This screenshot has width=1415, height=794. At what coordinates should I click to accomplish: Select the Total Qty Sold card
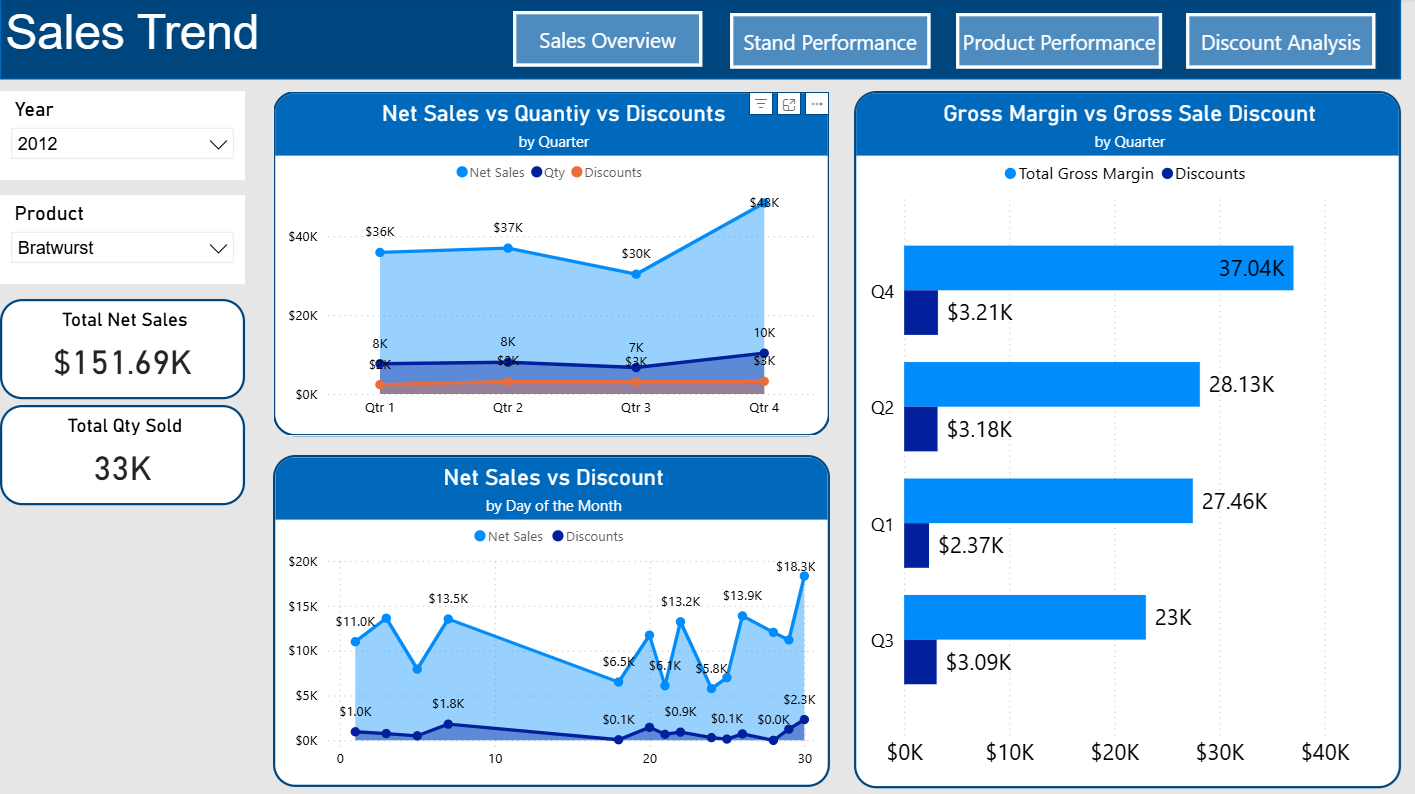tap(122, 454)
